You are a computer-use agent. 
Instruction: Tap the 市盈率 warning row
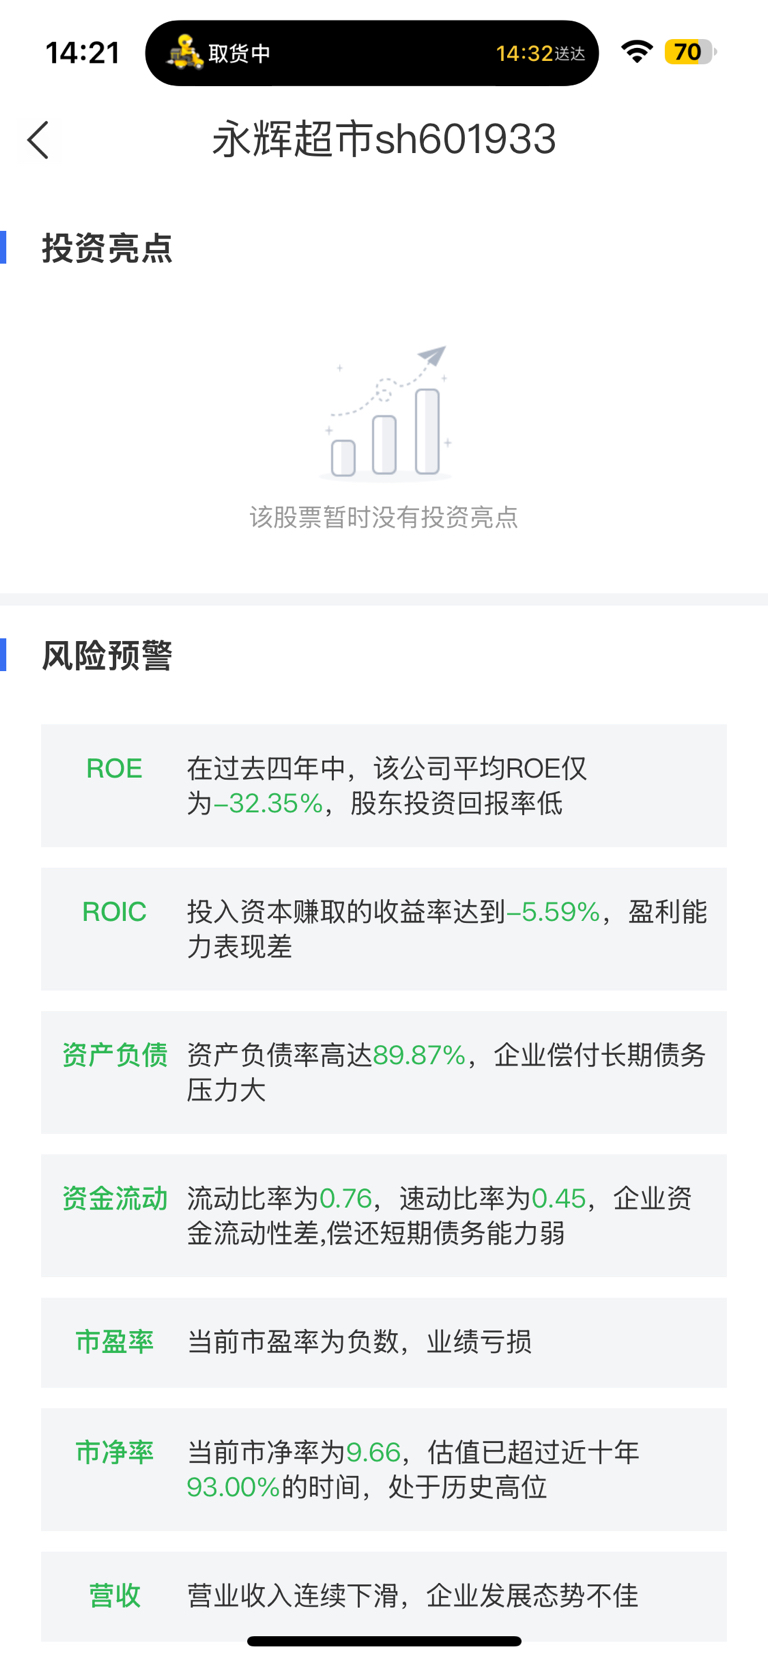(384, 1342)
